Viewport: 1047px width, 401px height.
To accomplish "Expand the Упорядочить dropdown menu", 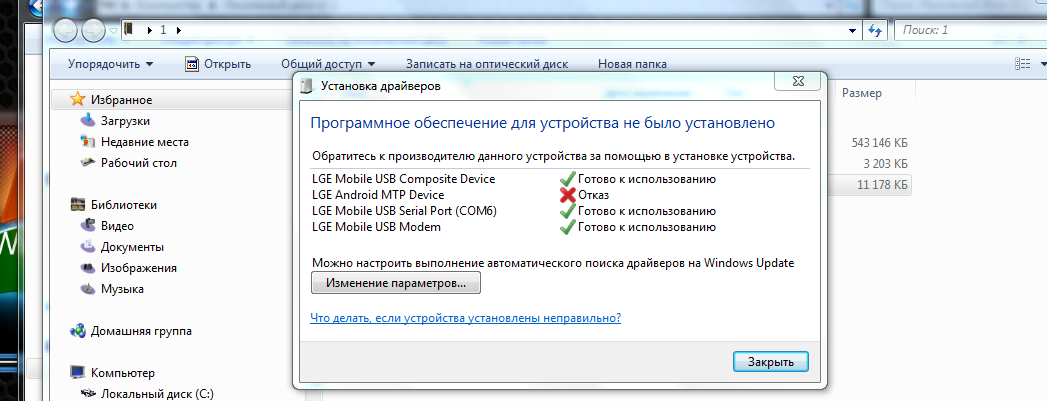I will coord(110,64).
